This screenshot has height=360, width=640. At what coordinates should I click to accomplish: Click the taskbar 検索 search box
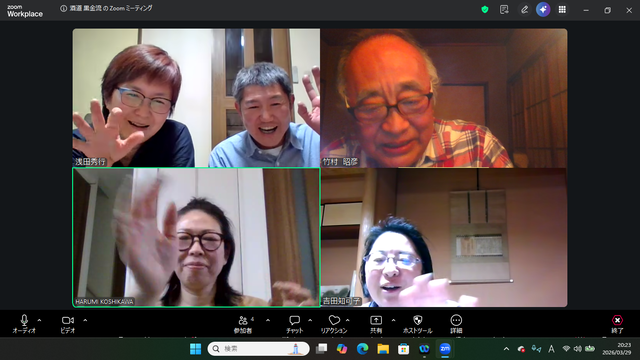pos(258,349)
